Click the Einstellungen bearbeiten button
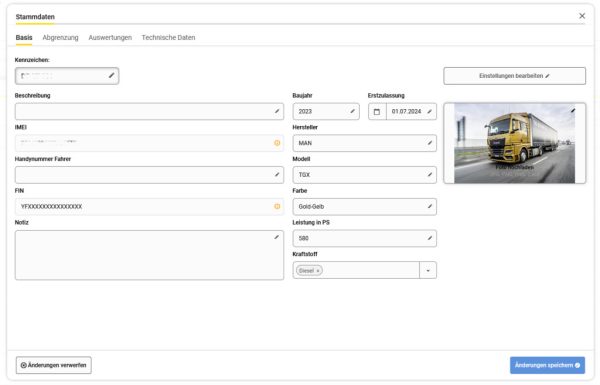 515,76
